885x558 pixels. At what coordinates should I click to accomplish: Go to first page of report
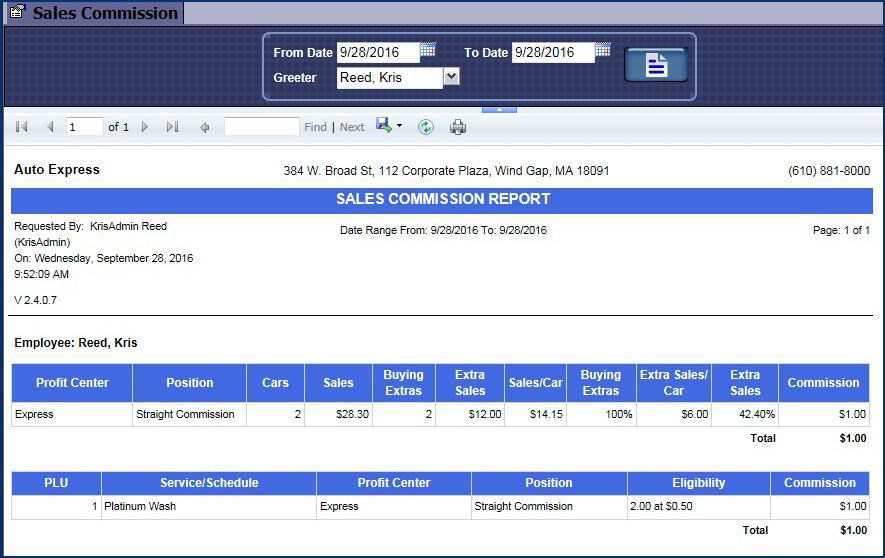pos(22,127)
